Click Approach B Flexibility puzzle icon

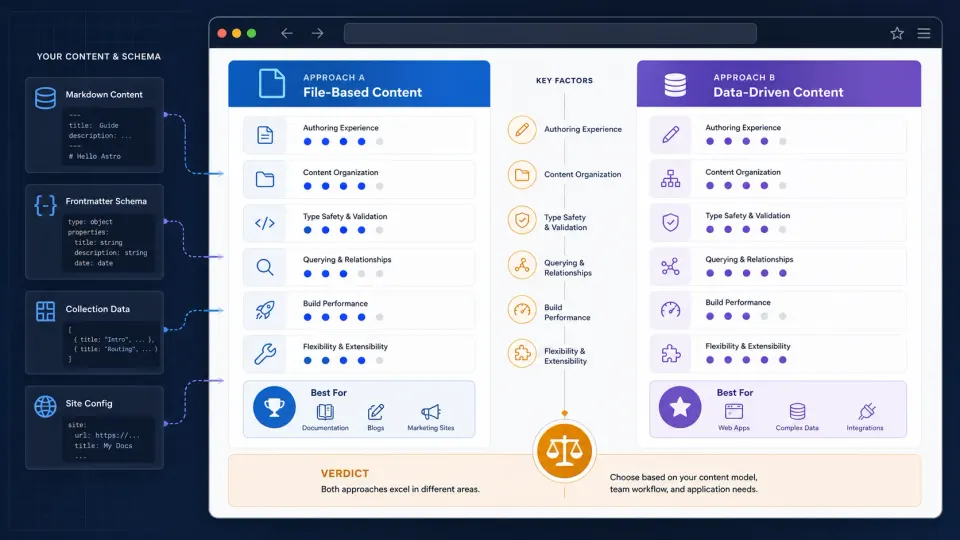pyautogui.click(x=670, y=353)
